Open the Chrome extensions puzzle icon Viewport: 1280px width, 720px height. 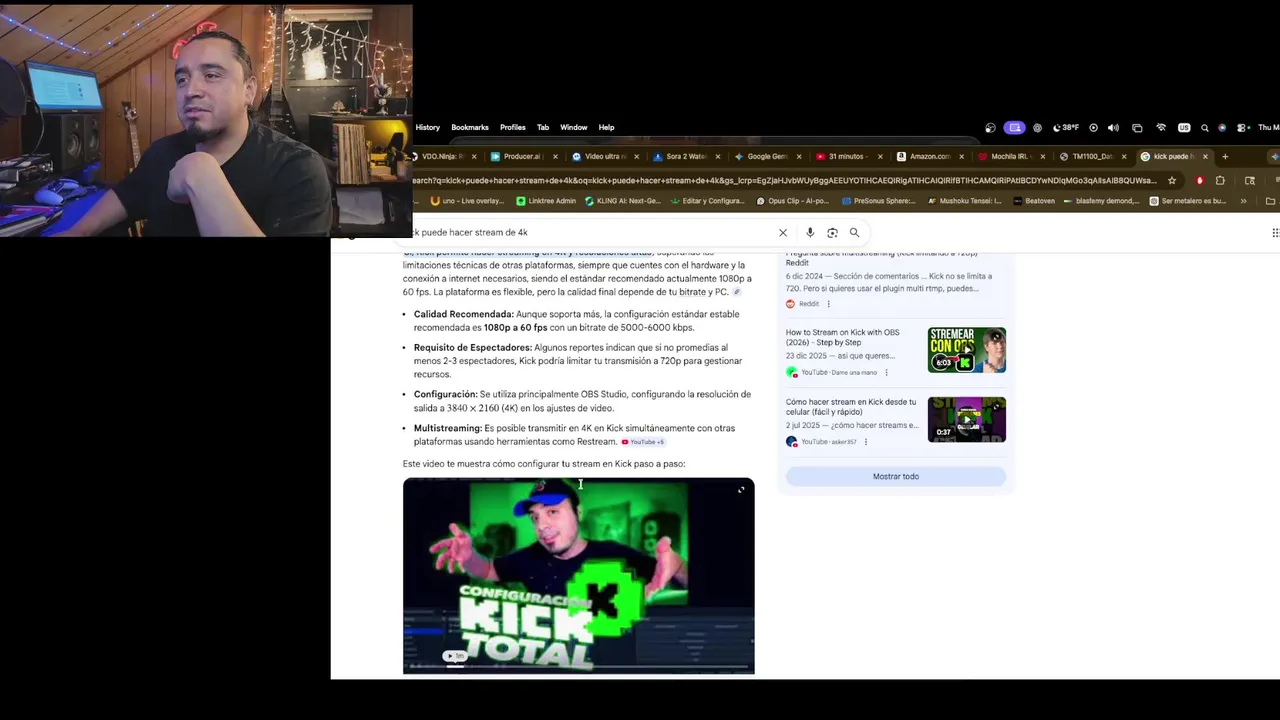(1220, 181)
